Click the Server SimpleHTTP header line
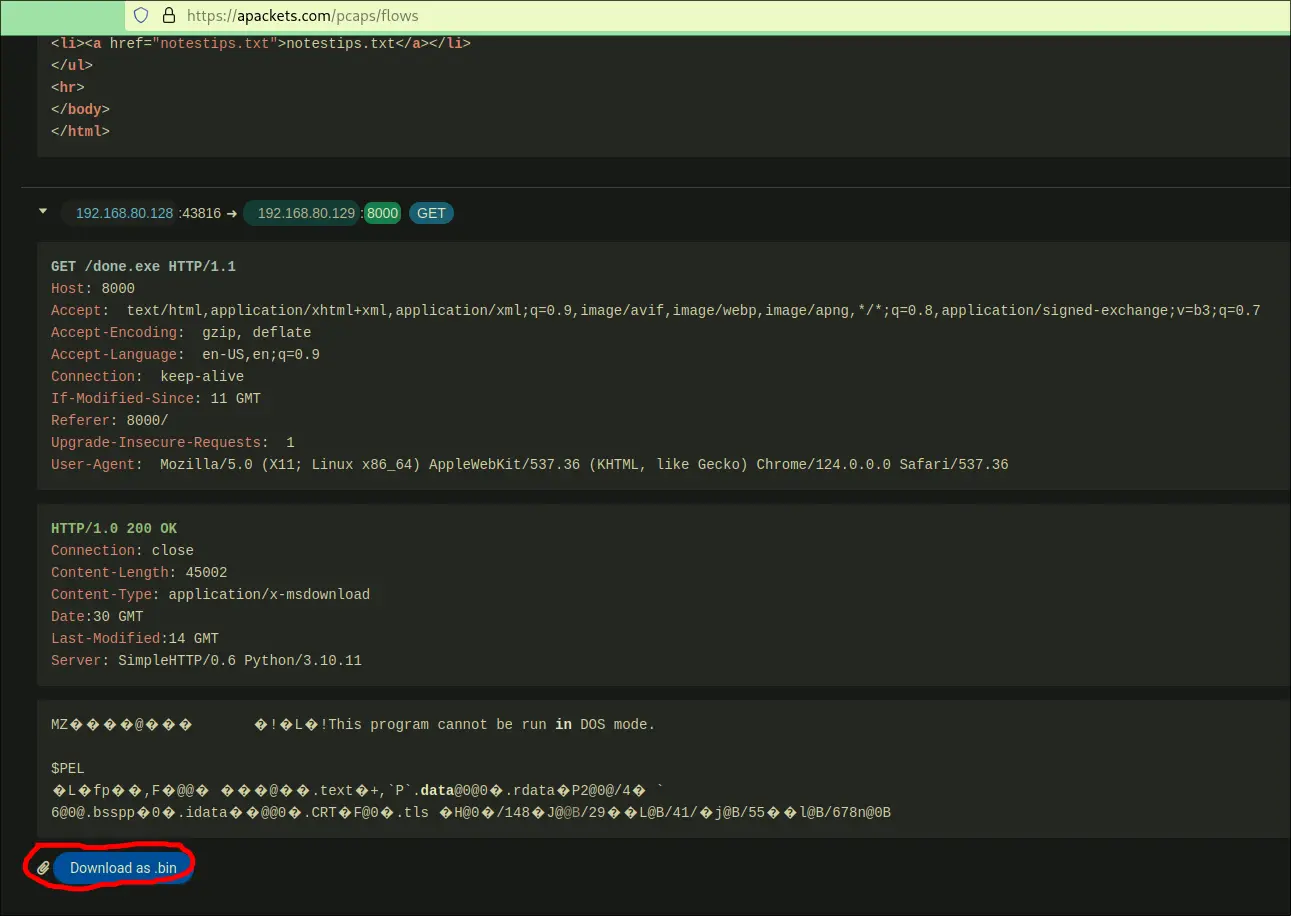Viewport: 1291px width, 916px height. (206, 660)
